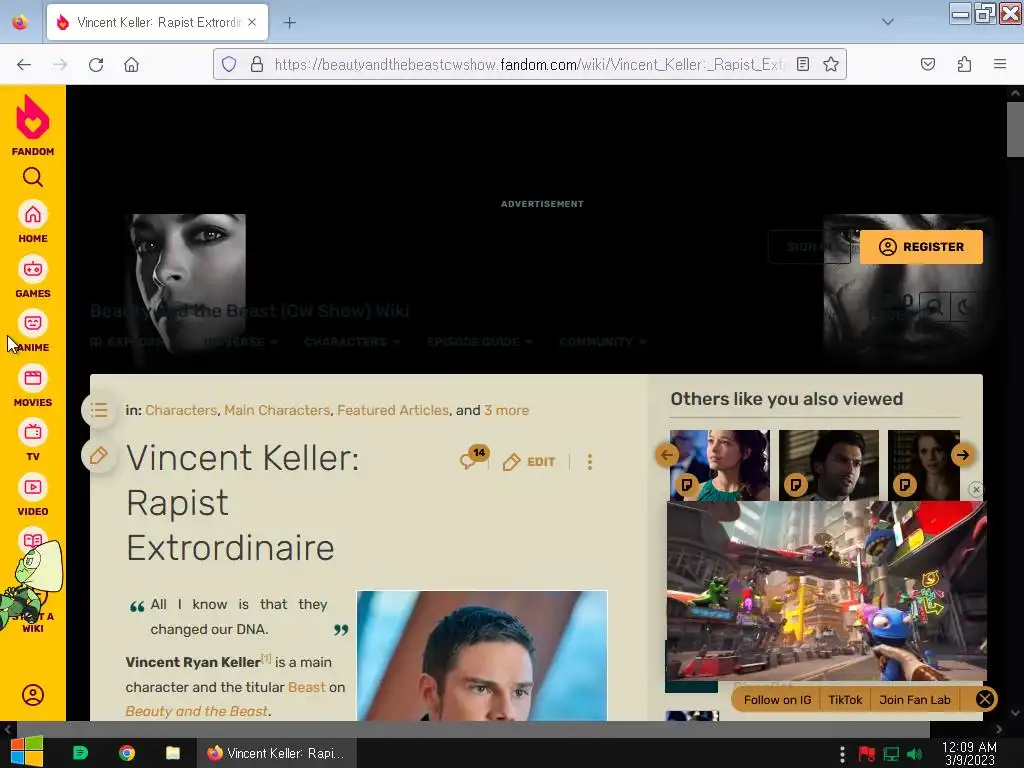Click the EDIT article button
The width and height of the screenshot is (1024, 768).
point(529,462)
